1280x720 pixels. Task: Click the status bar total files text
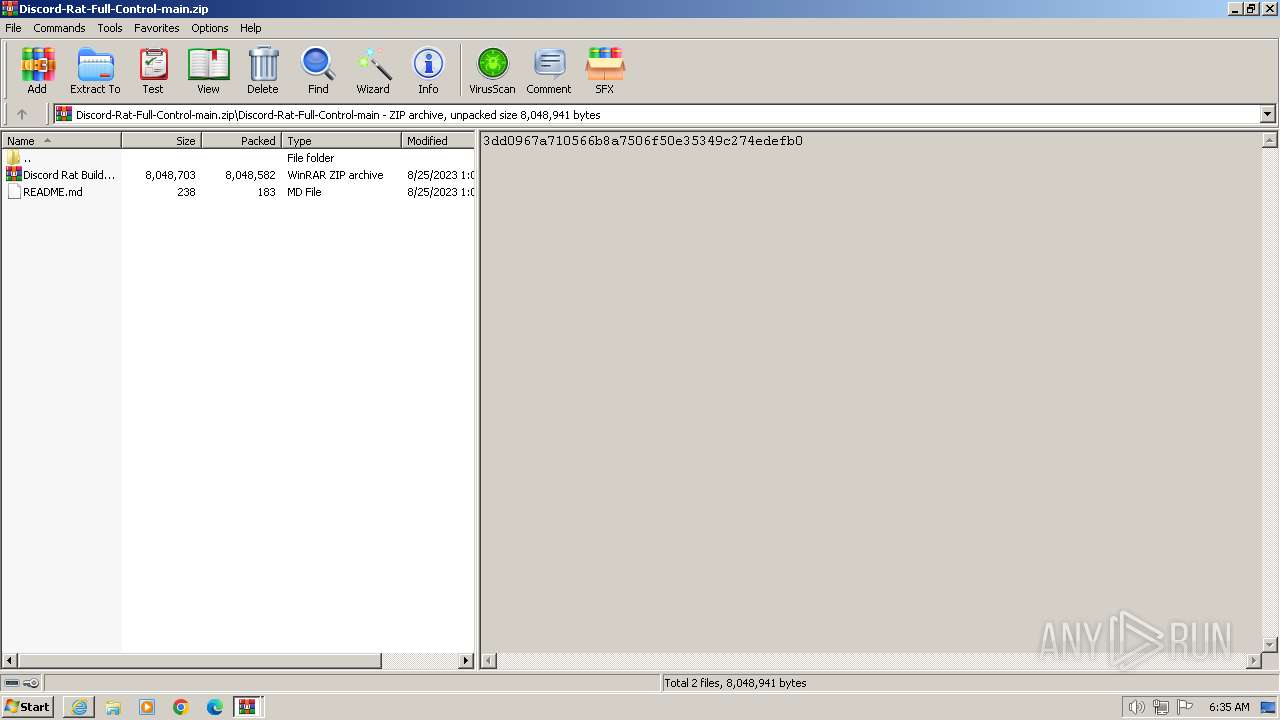(735, 683)
